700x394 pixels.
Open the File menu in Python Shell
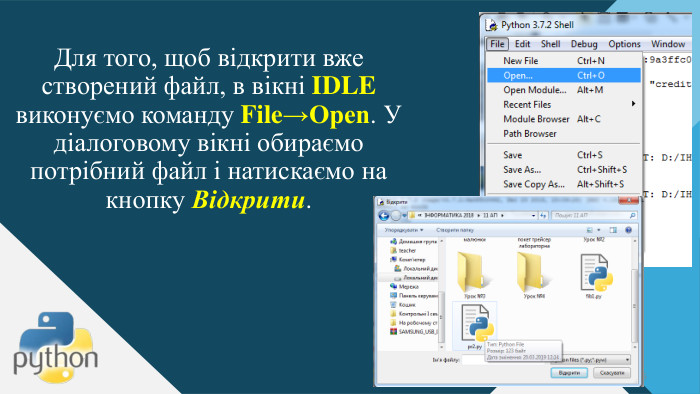tap(497, 44)
